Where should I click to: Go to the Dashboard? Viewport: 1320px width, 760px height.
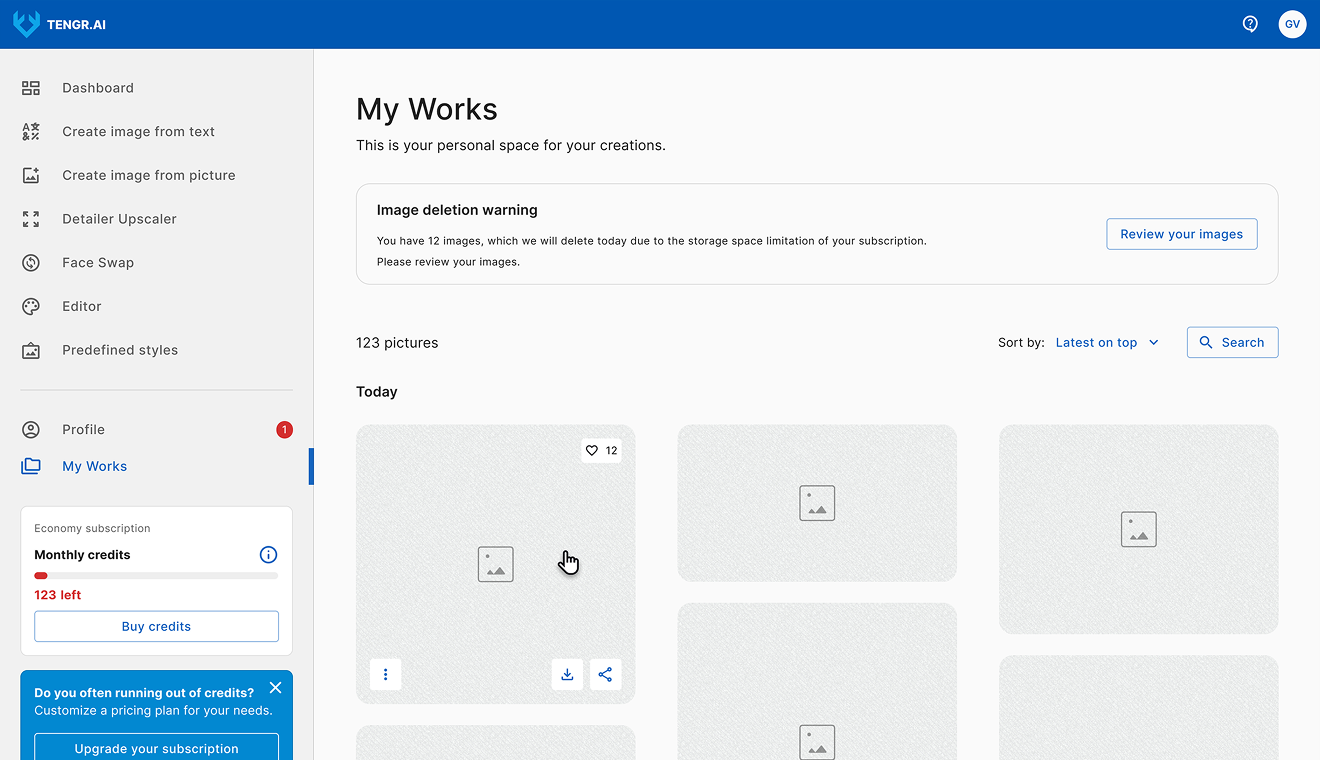tap(98, 87)
